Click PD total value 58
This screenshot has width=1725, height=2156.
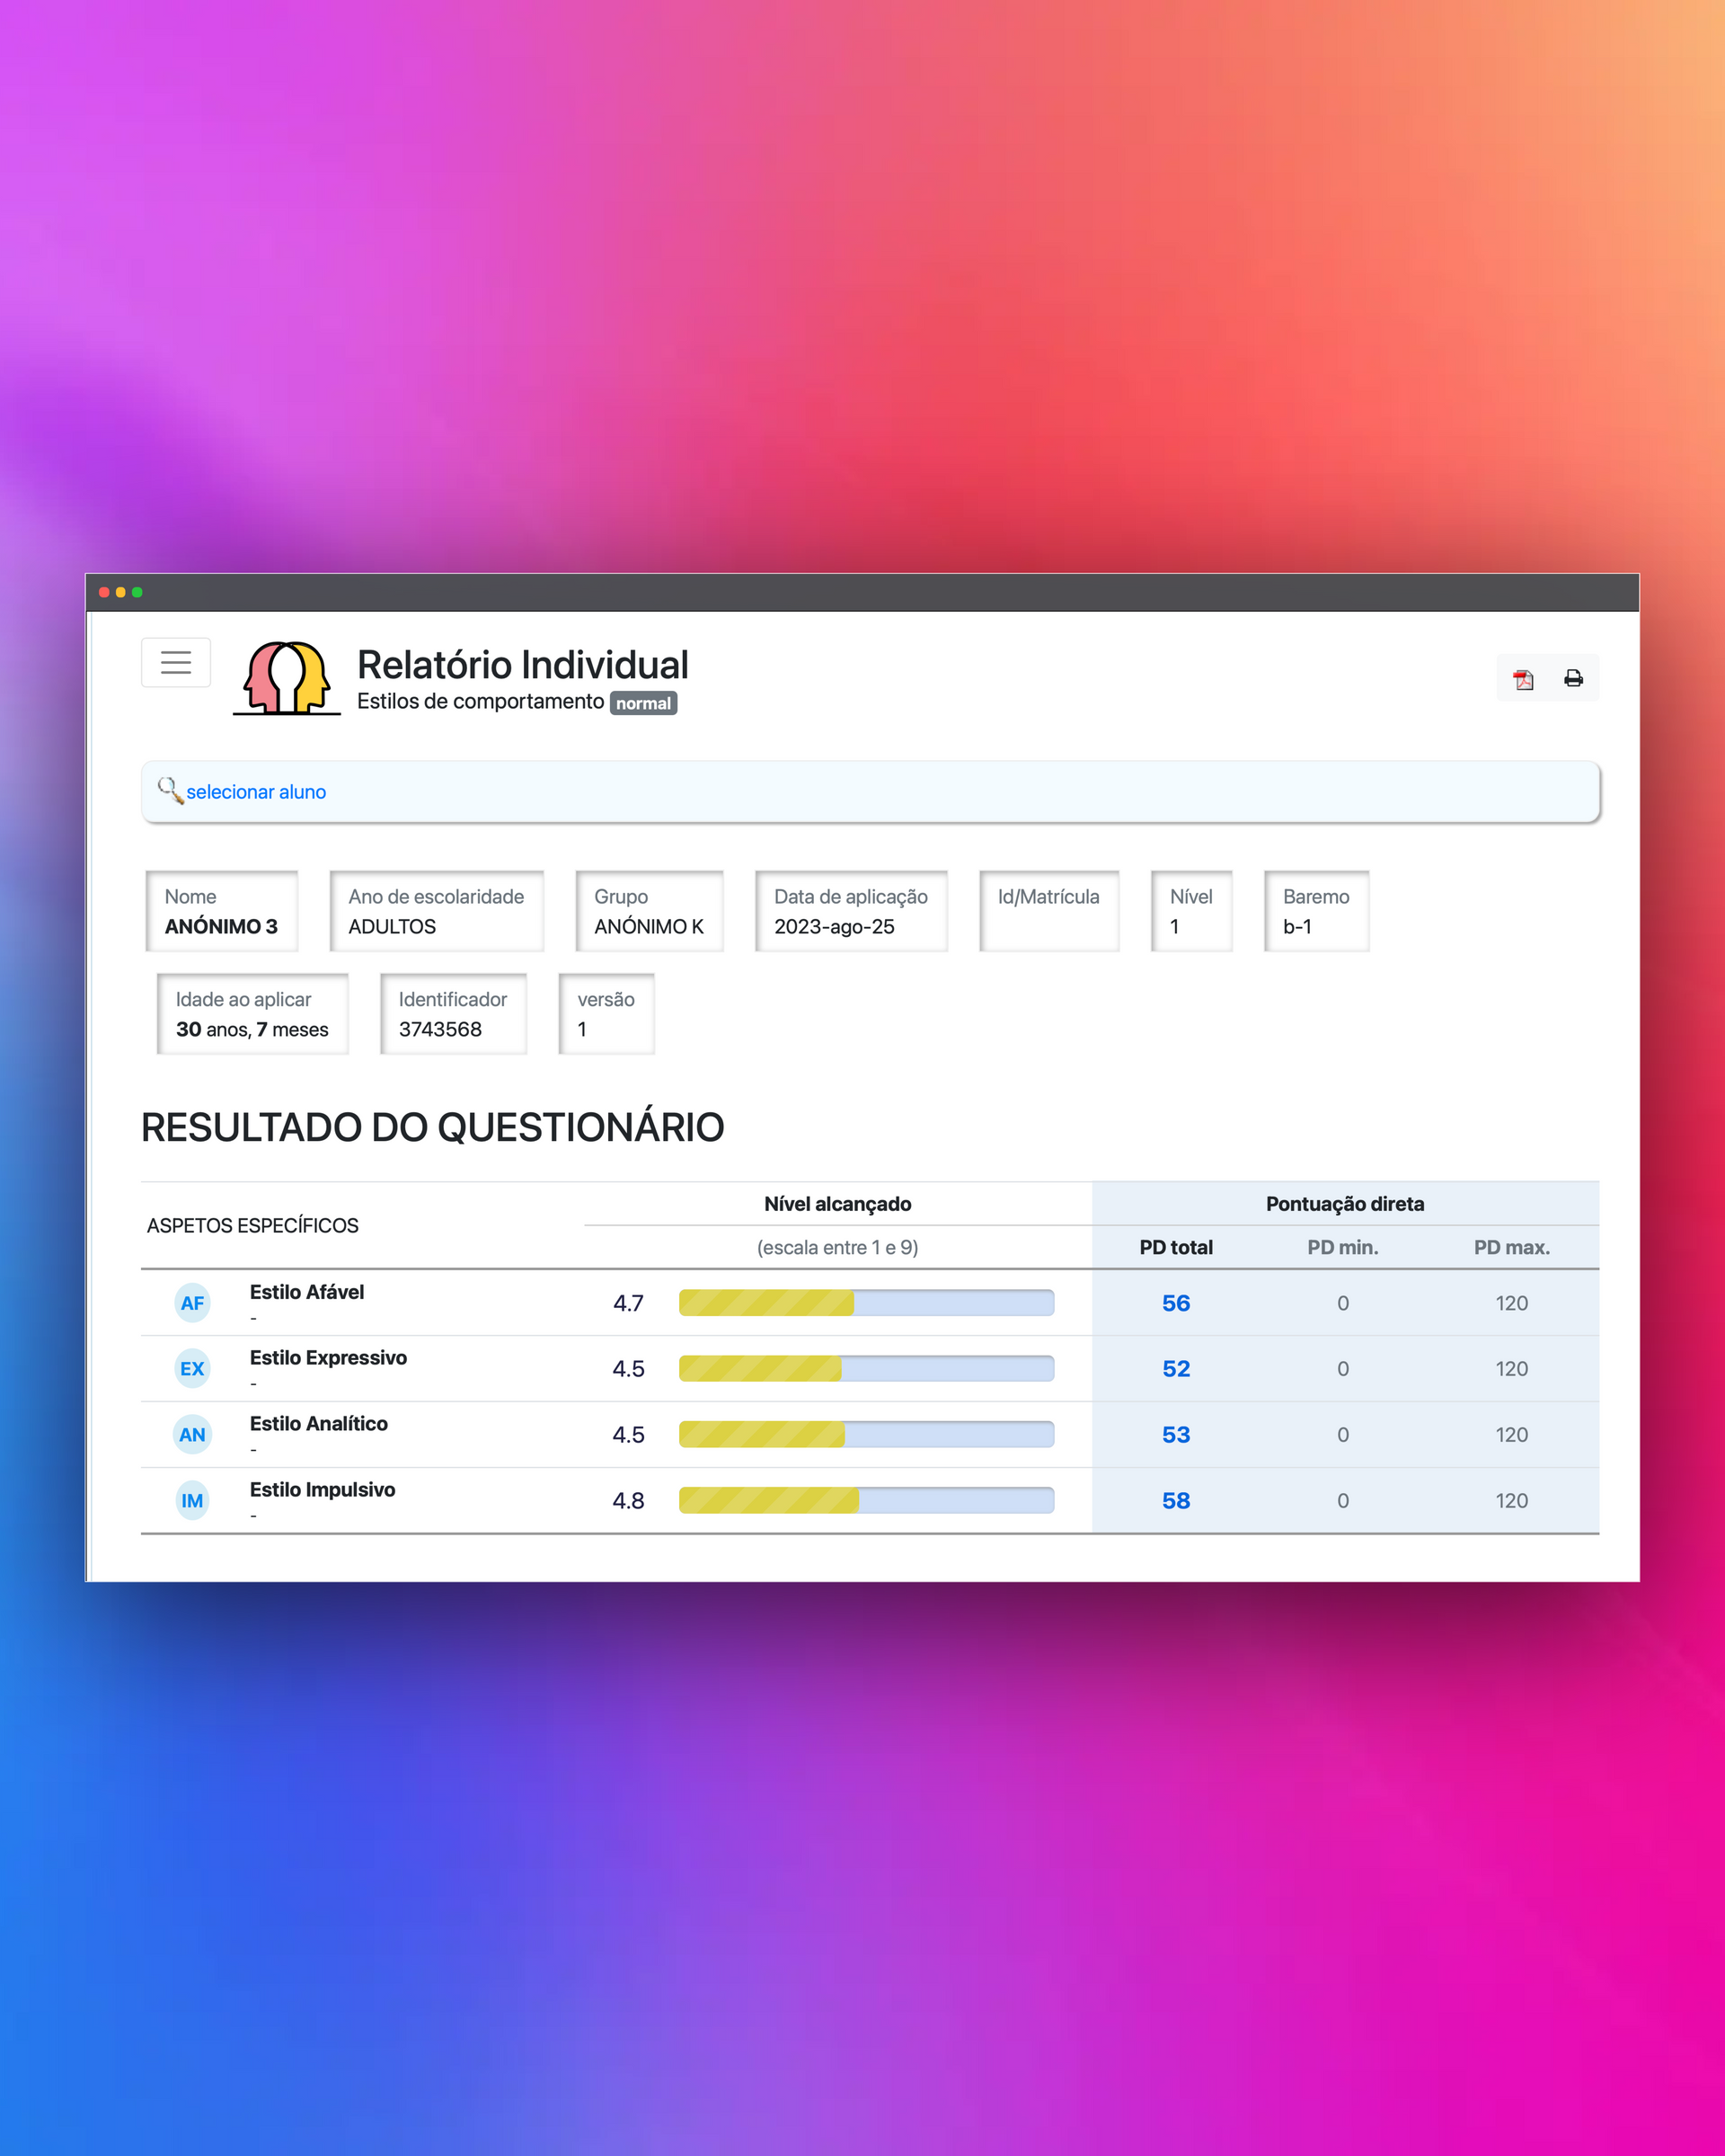click(1176, 1501)
